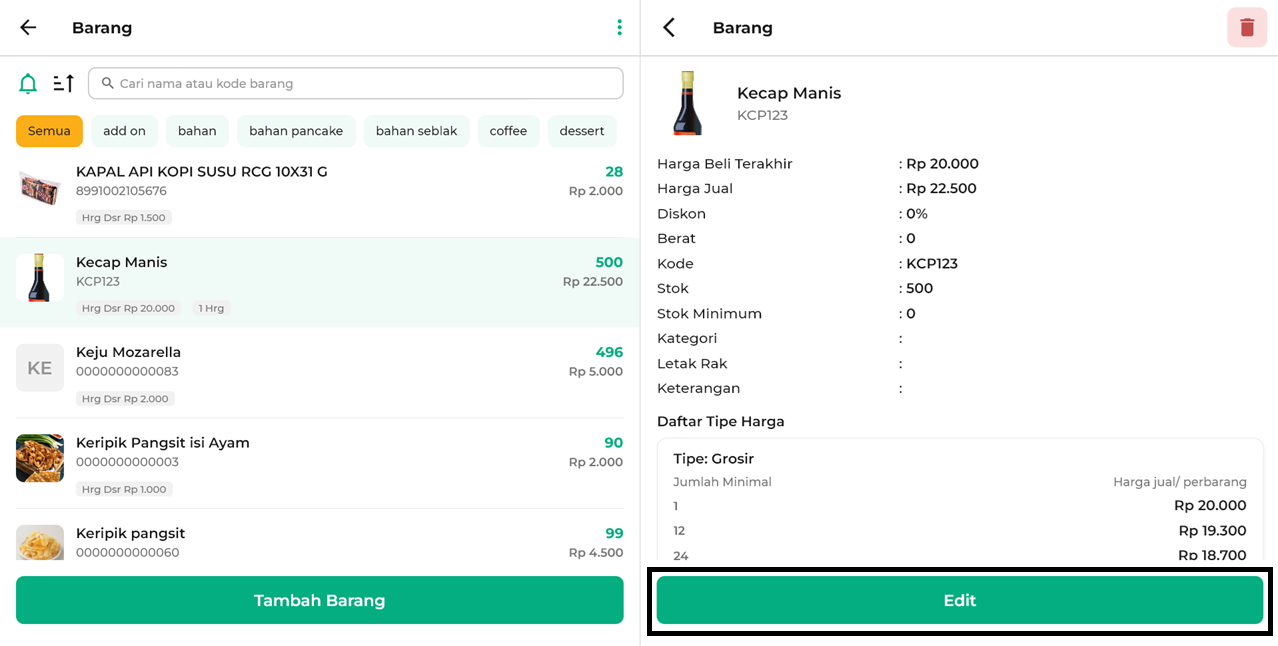
Task: Filter by add on category
Action: (x=124, y=131)
